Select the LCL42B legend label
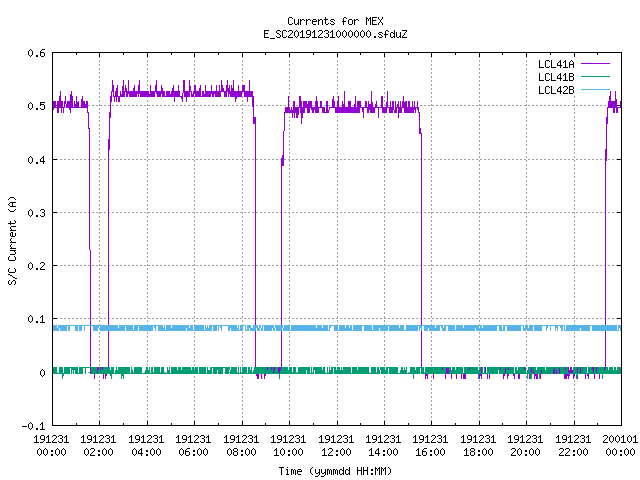The width and height of the screenshot is (640, 480). click(x=556, y=90)
